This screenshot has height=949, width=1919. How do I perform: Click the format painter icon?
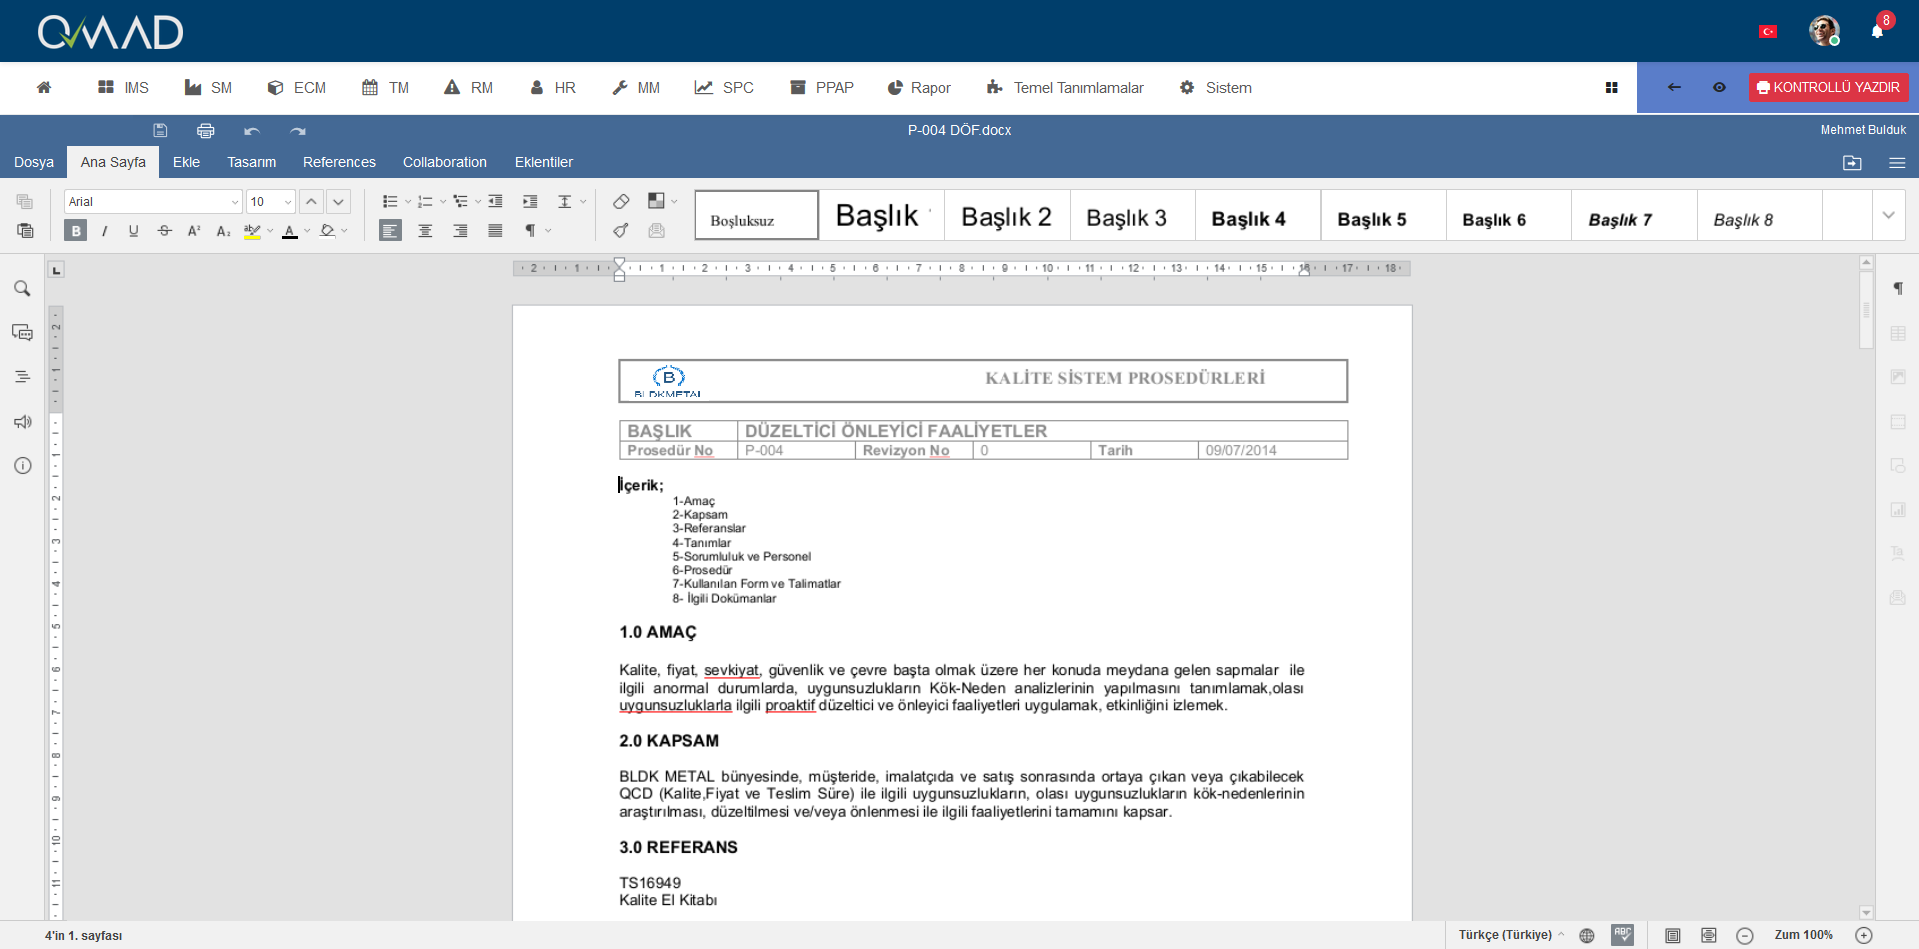(620, 230)
